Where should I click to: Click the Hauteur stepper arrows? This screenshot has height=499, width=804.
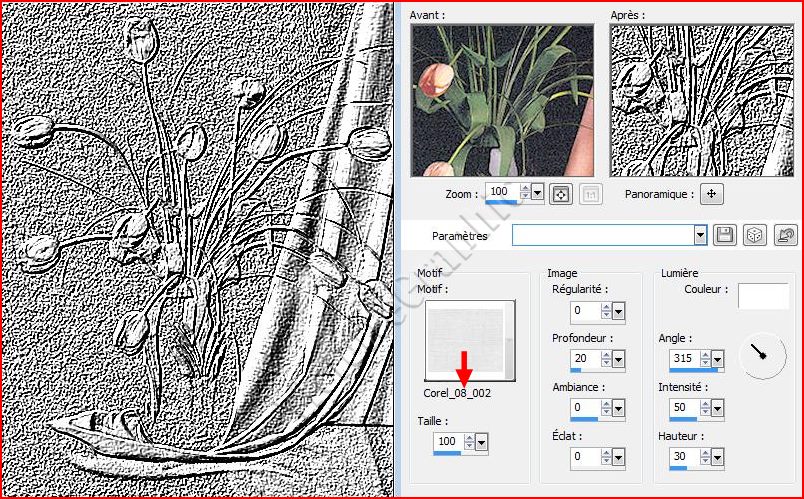click(708, 457)
